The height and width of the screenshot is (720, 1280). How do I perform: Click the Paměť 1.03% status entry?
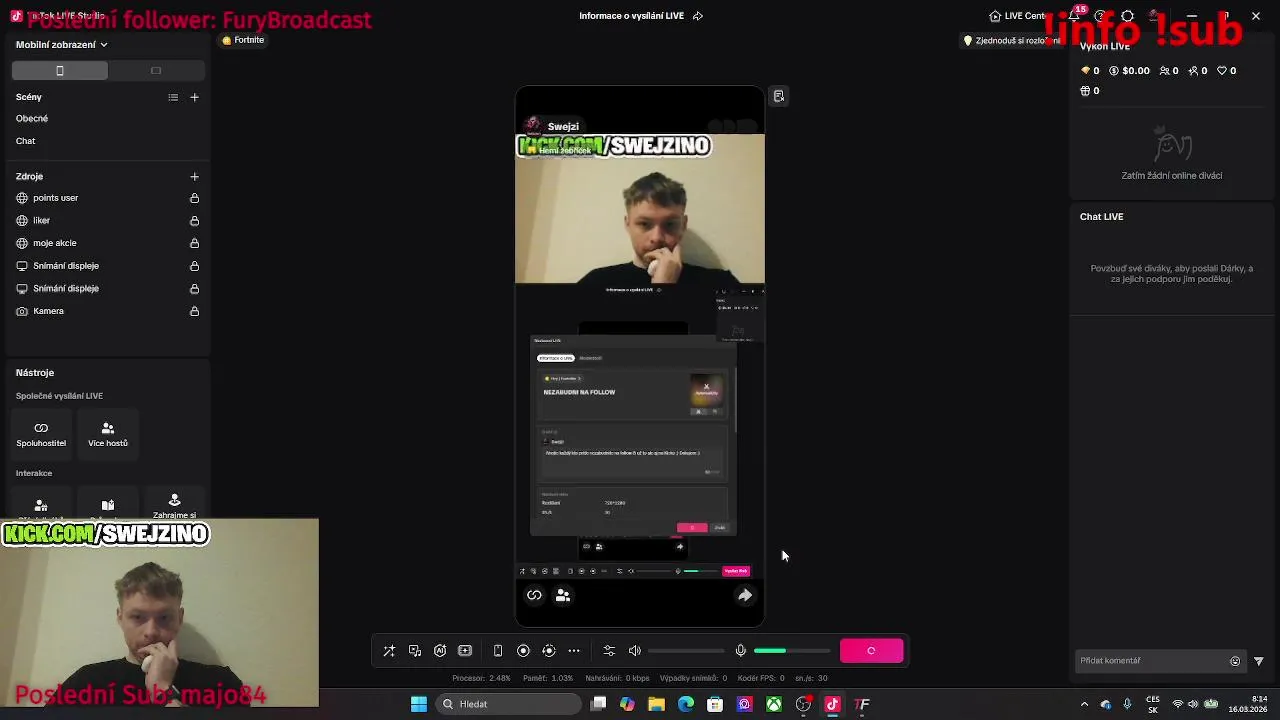pos(548,678)
